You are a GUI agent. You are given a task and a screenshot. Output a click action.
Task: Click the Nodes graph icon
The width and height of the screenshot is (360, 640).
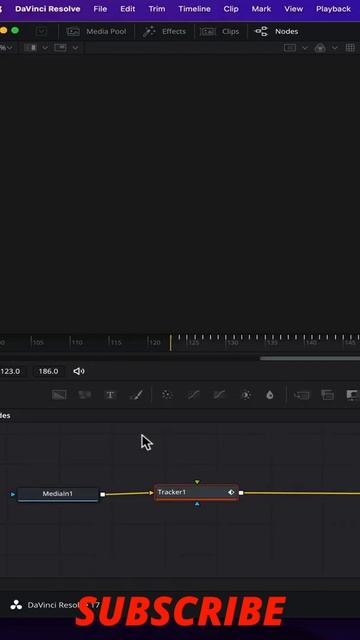(261, 31)
